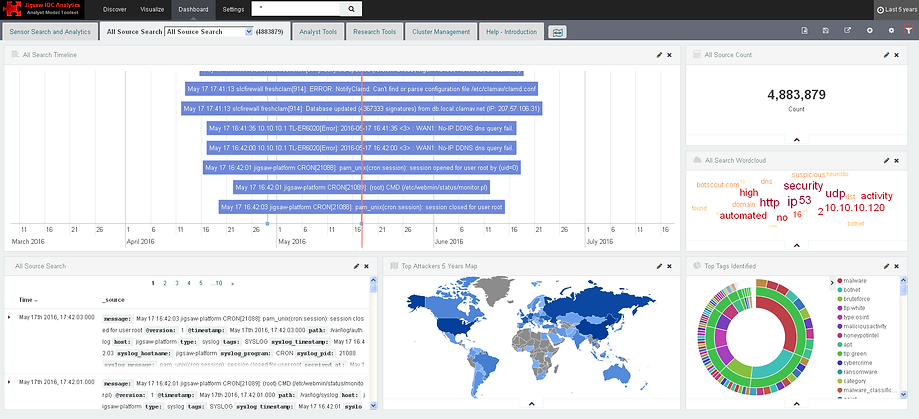Expand chevron below Top Attackers map

532,403
